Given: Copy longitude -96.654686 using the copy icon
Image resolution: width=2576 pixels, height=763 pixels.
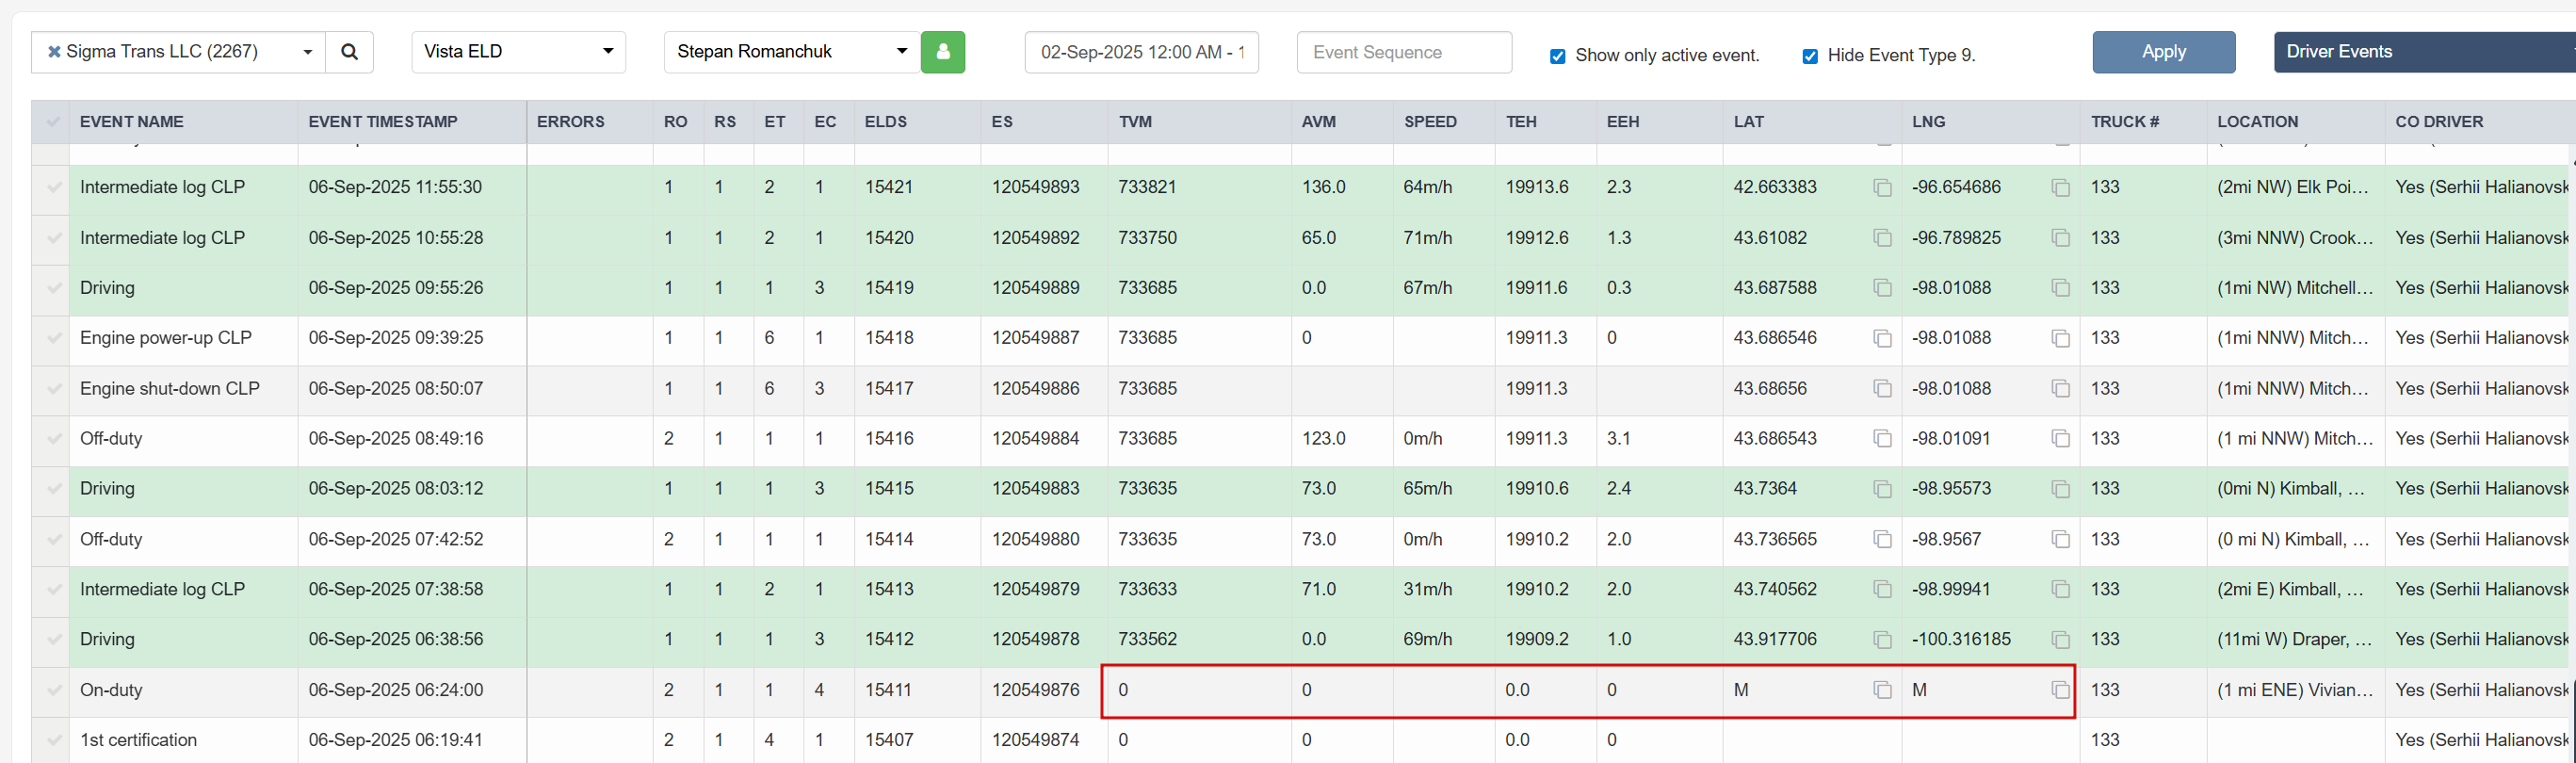Looking at the screenshot, I should 2060,188.
